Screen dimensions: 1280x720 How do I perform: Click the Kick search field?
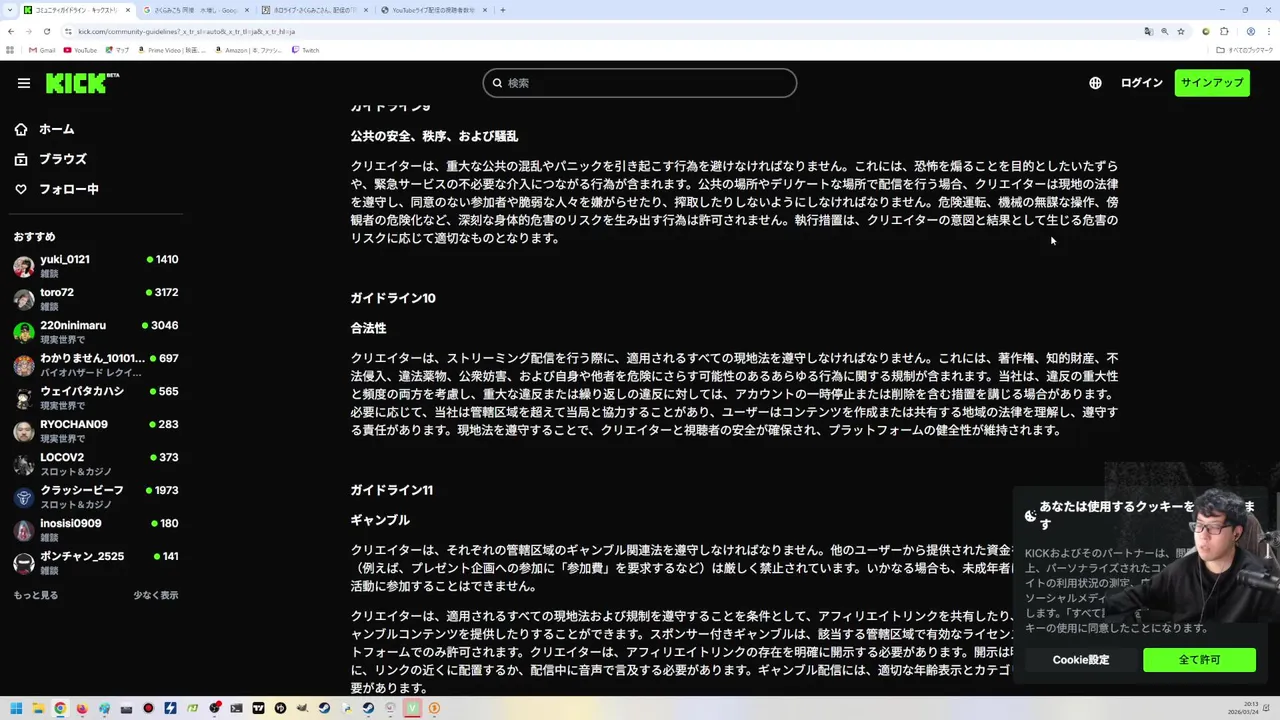[x=640, y=83]
